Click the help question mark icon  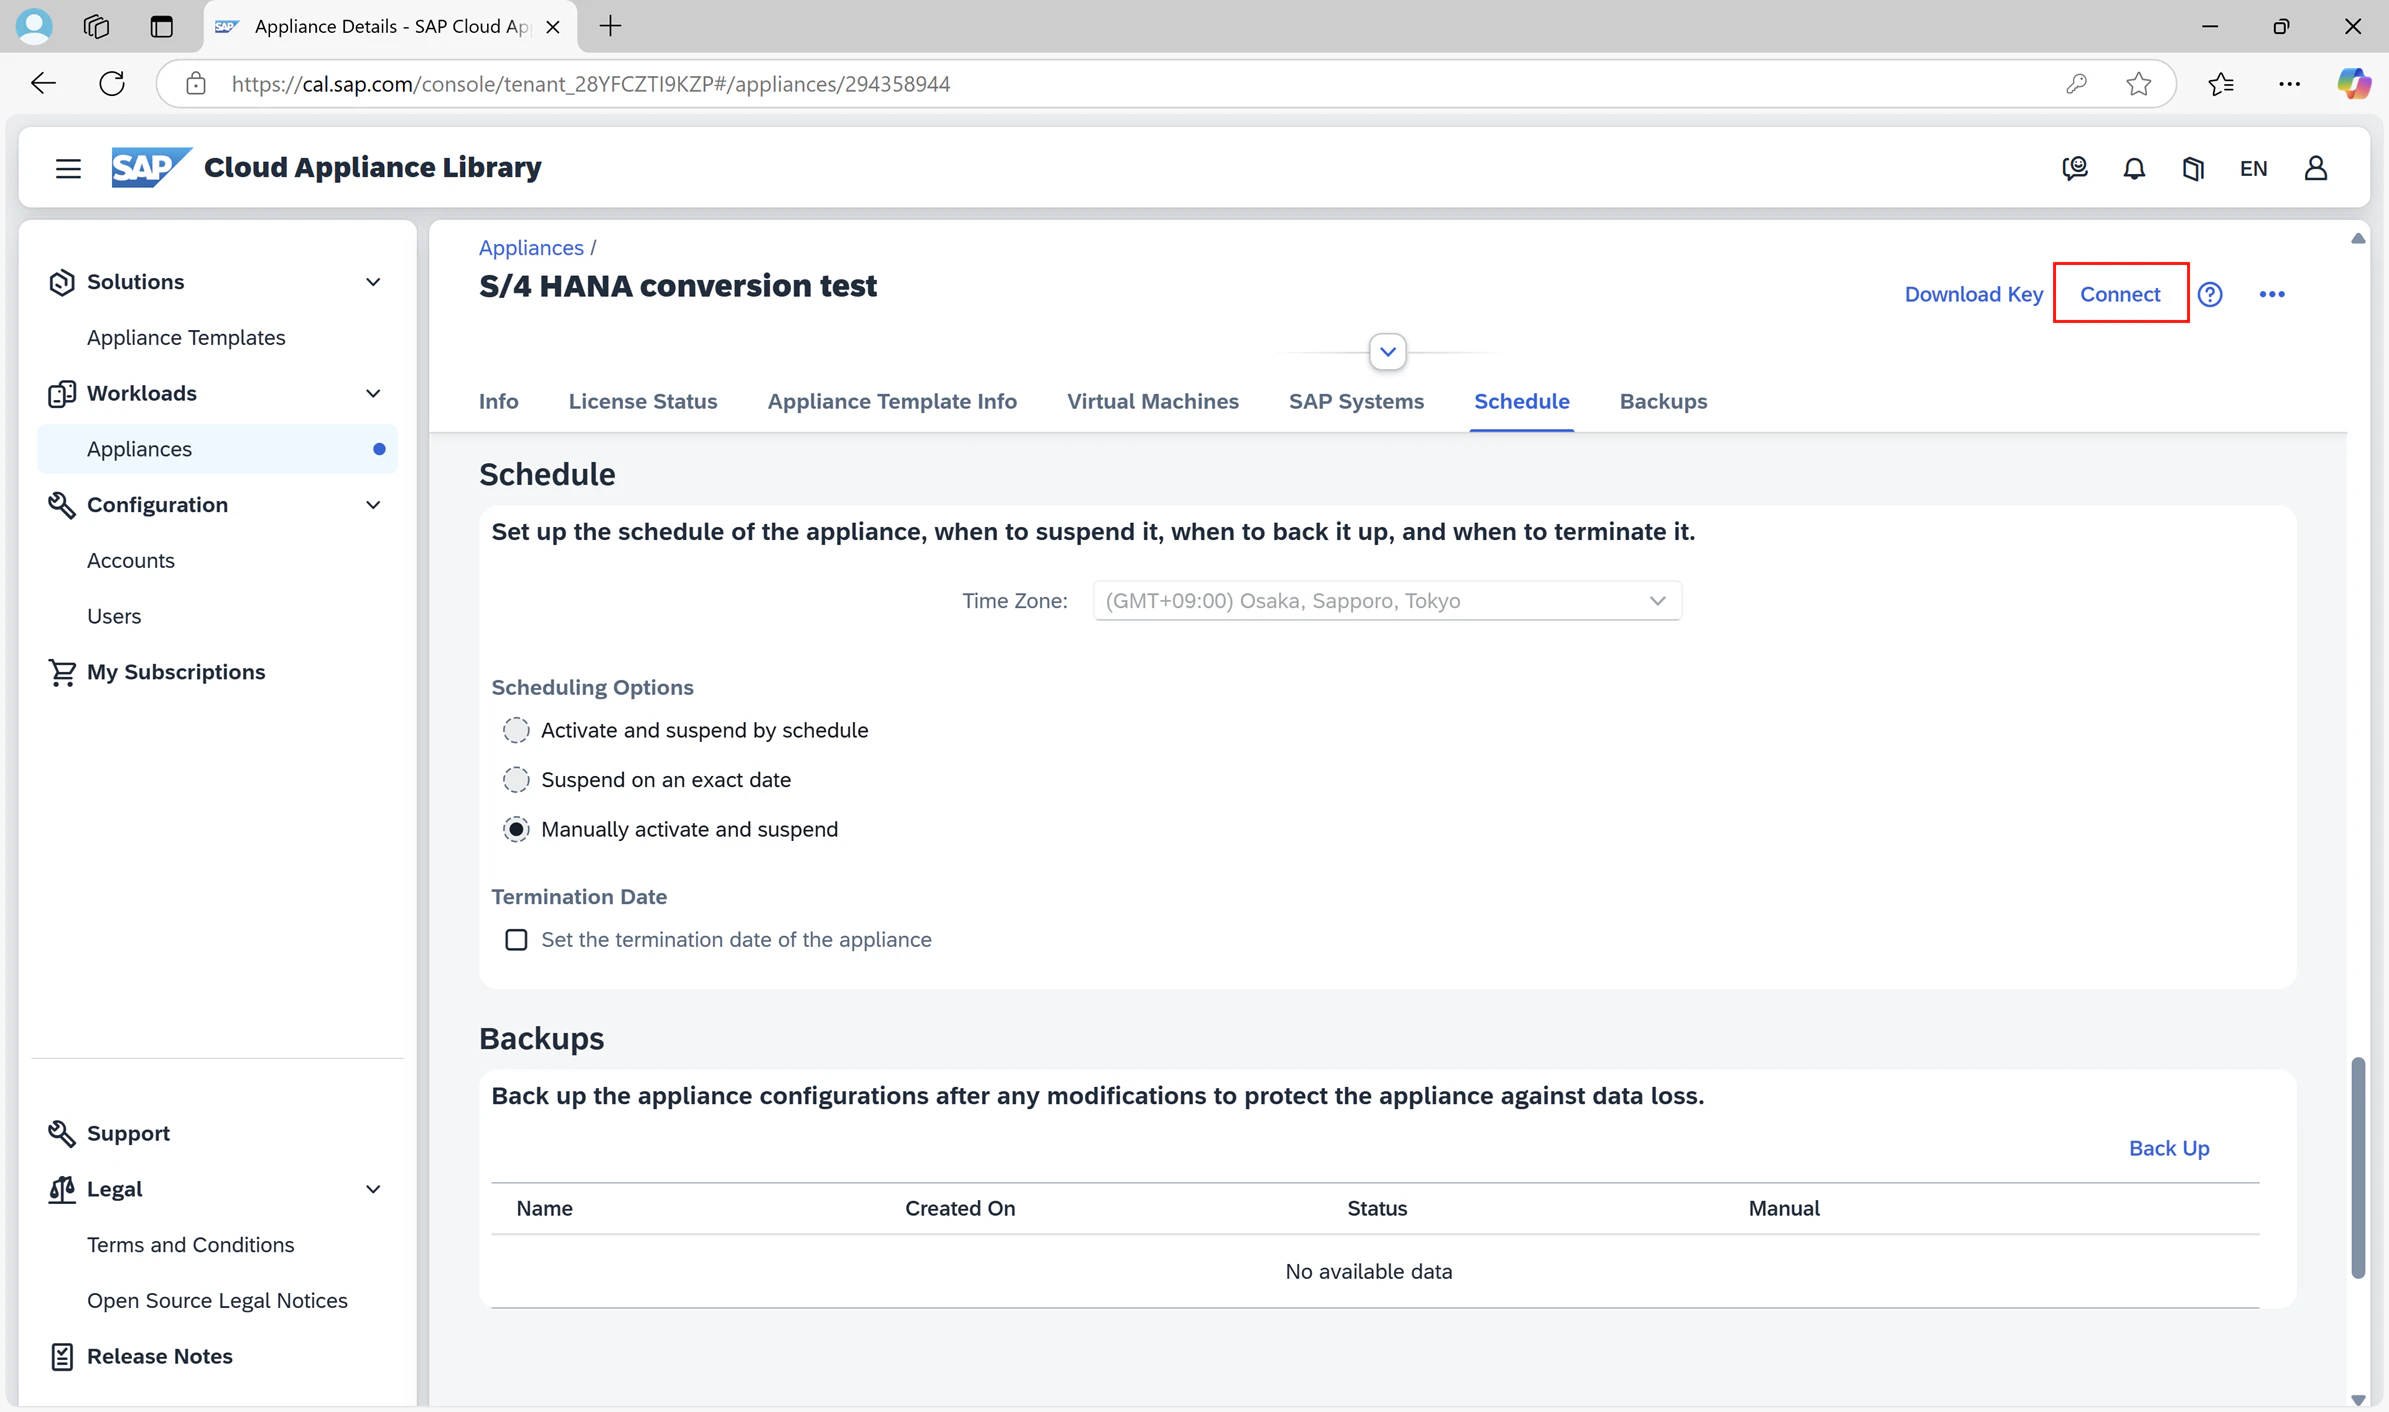(2210, 294)
